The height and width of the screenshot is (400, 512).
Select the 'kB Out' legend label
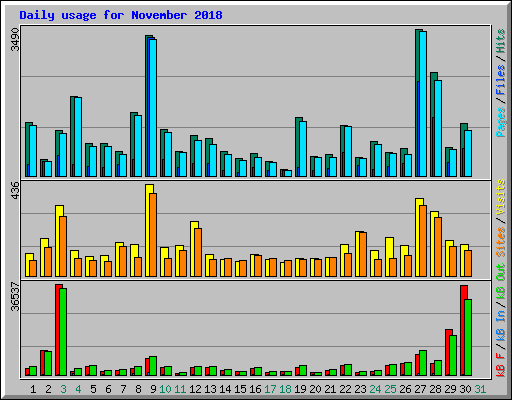click(500, 282)
